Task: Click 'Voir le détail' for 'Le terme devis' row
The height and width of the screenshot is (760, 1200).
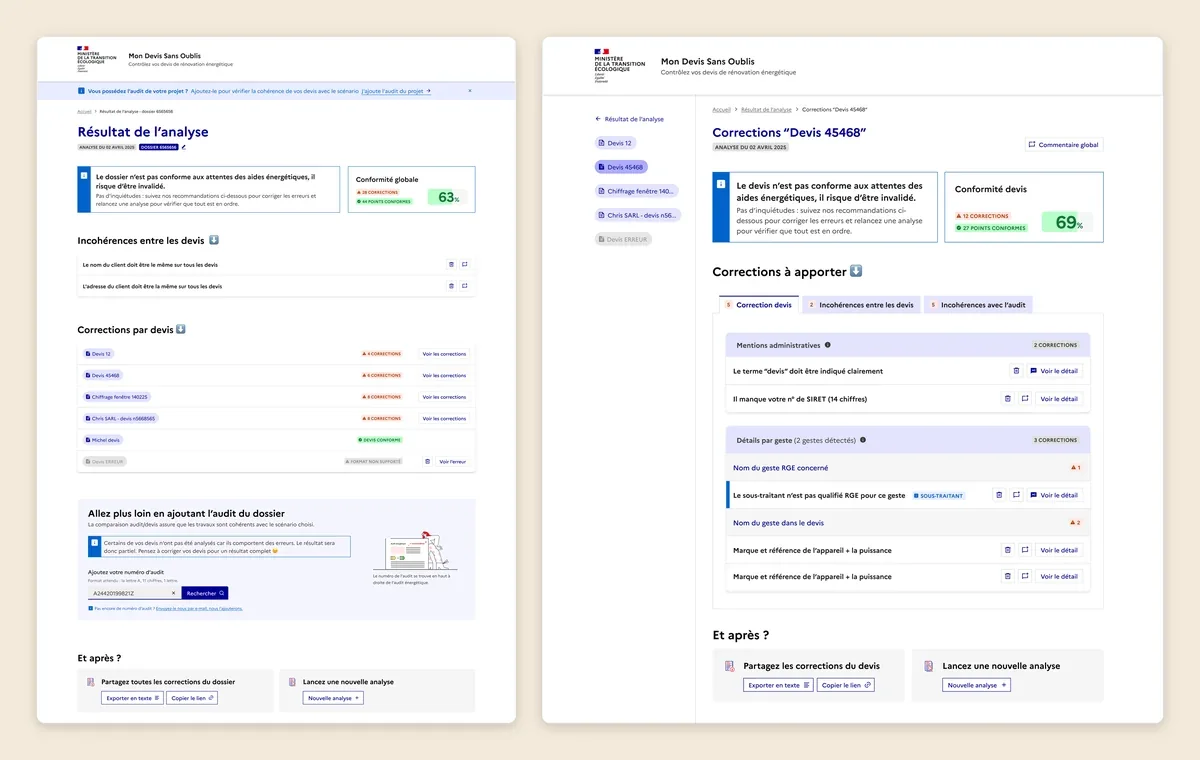Action: click(1054, 371)
